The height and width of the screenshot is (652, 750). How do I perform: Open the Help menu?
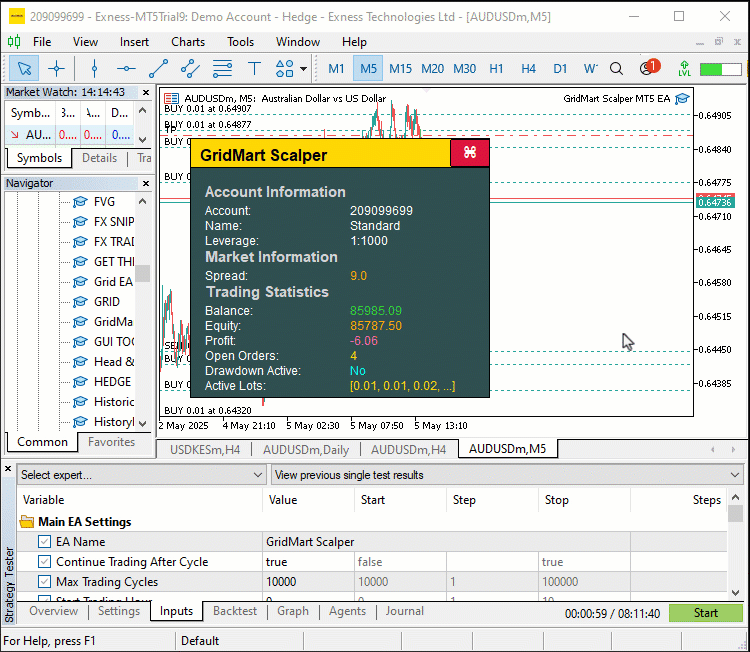(x=354, y=42)
